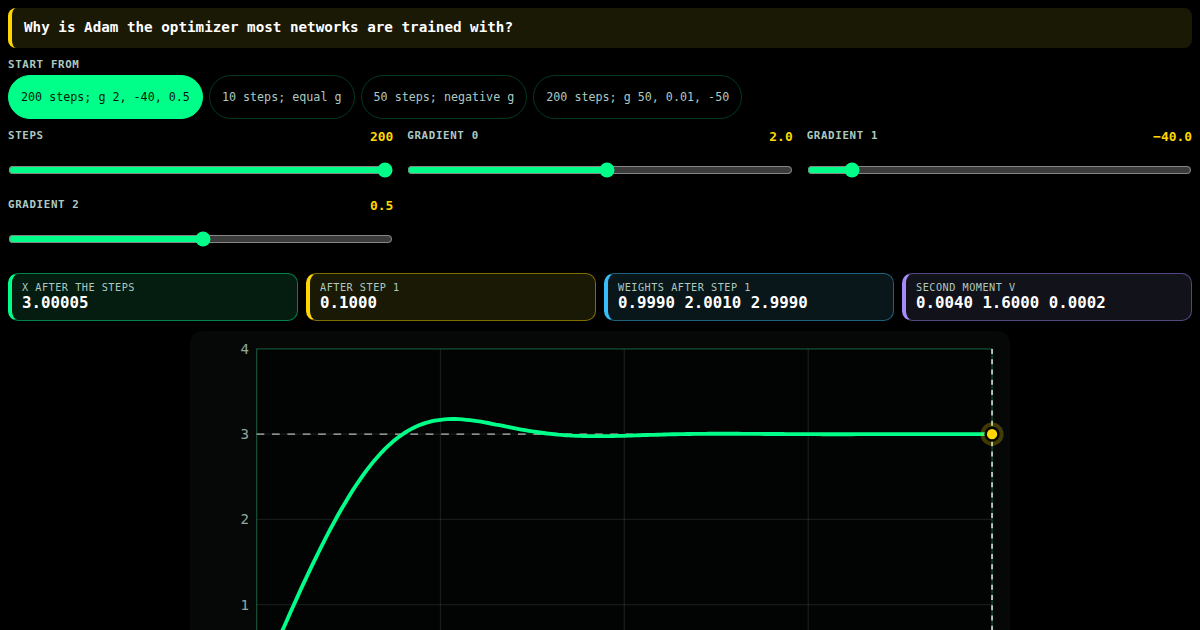Click the result value 3.00005
Viewport: 1200px width, 630px height.
55,303
